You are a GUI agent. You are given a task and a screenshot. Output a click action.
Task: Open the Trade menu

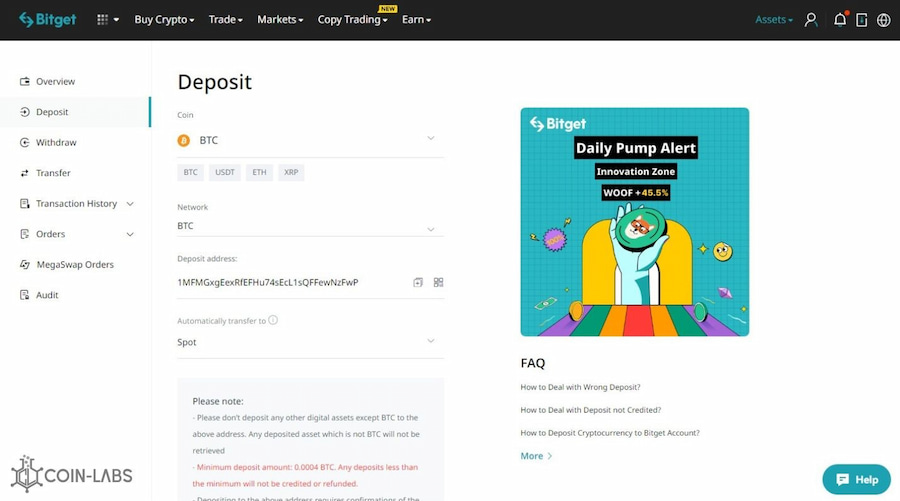226,20
